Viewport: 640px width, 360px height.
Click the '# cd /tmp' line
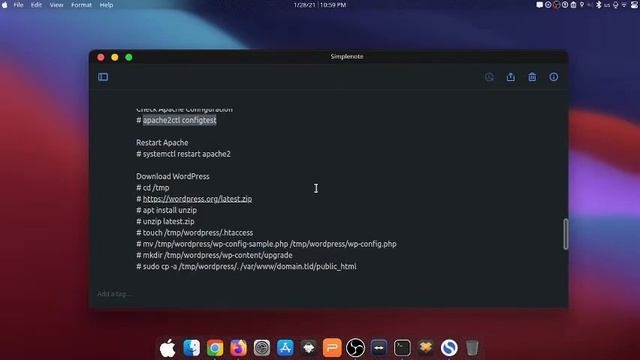[153, 188]
